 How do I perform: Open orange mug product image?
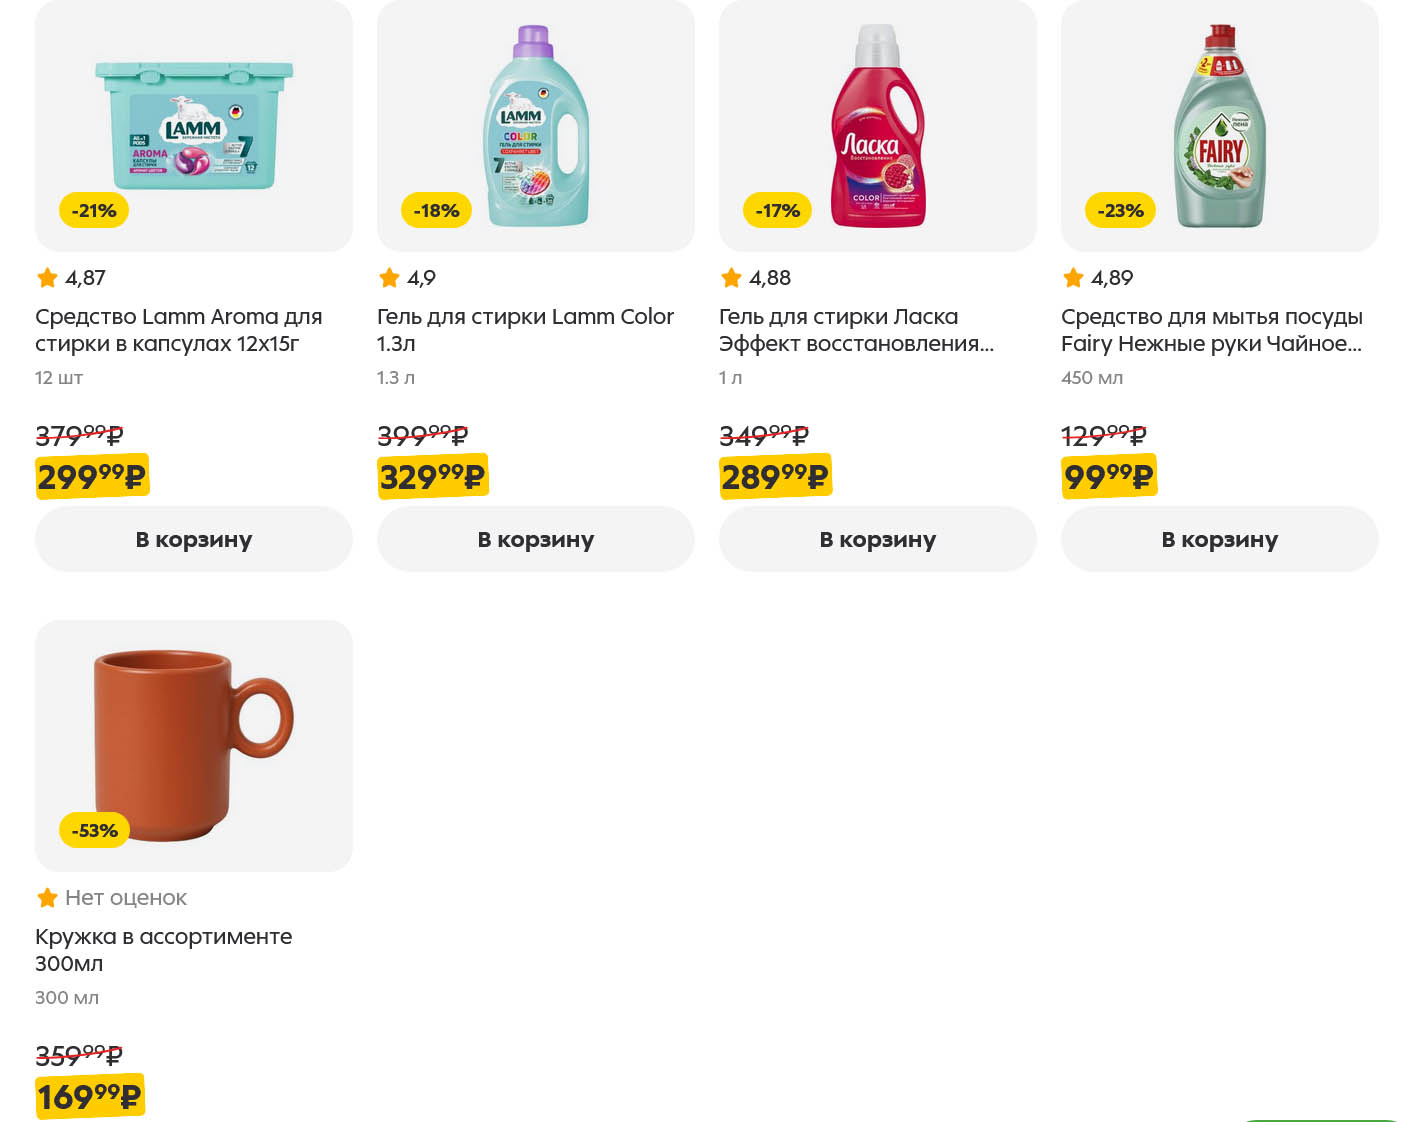click(194, 745)
